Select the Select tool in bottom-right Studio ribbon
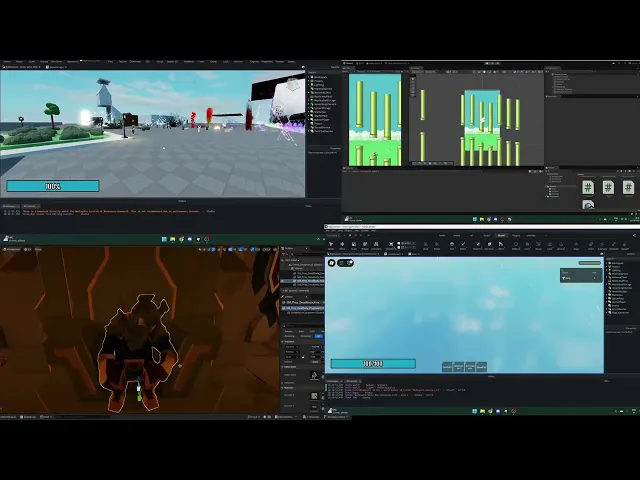Image resolution: width=640 pixels, height=480 pixels. point(331,245)
